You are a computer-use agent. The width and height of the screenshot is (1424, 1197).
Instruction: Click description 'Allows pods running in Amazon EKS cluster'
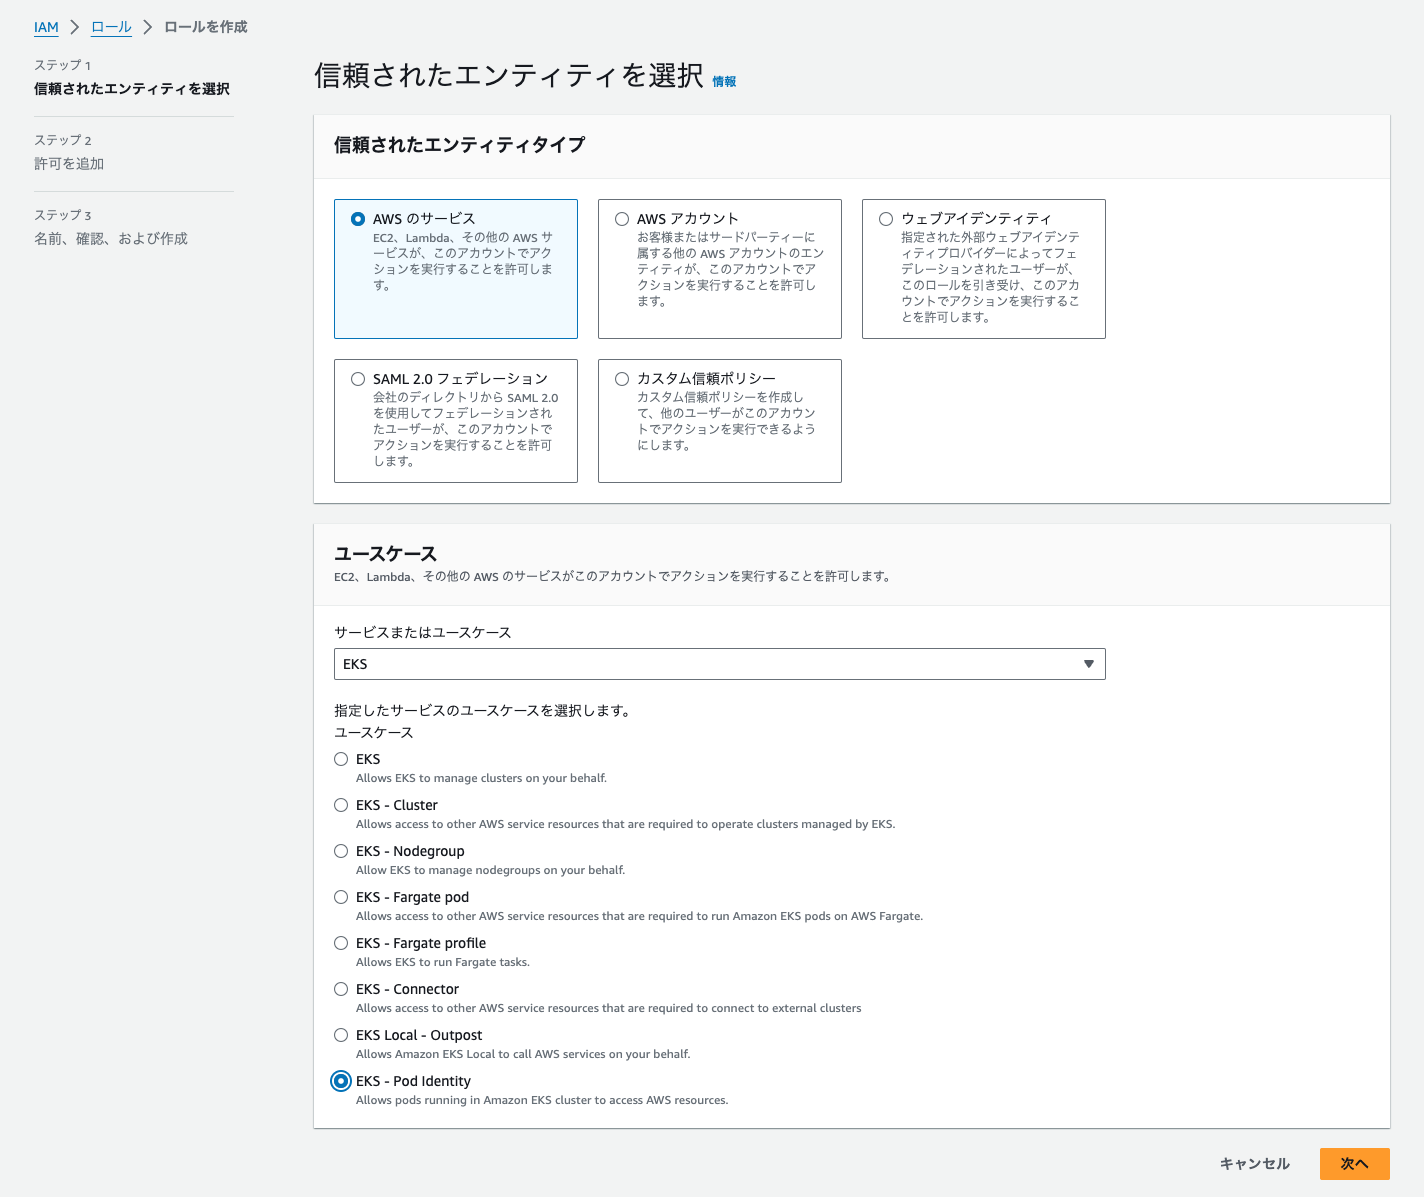point(542,1100)
